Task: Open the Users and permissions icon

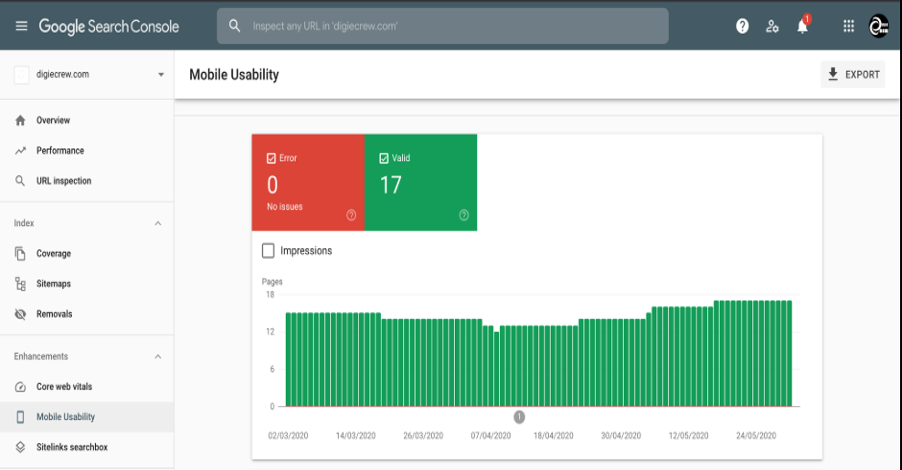Action: click(772, 26)
